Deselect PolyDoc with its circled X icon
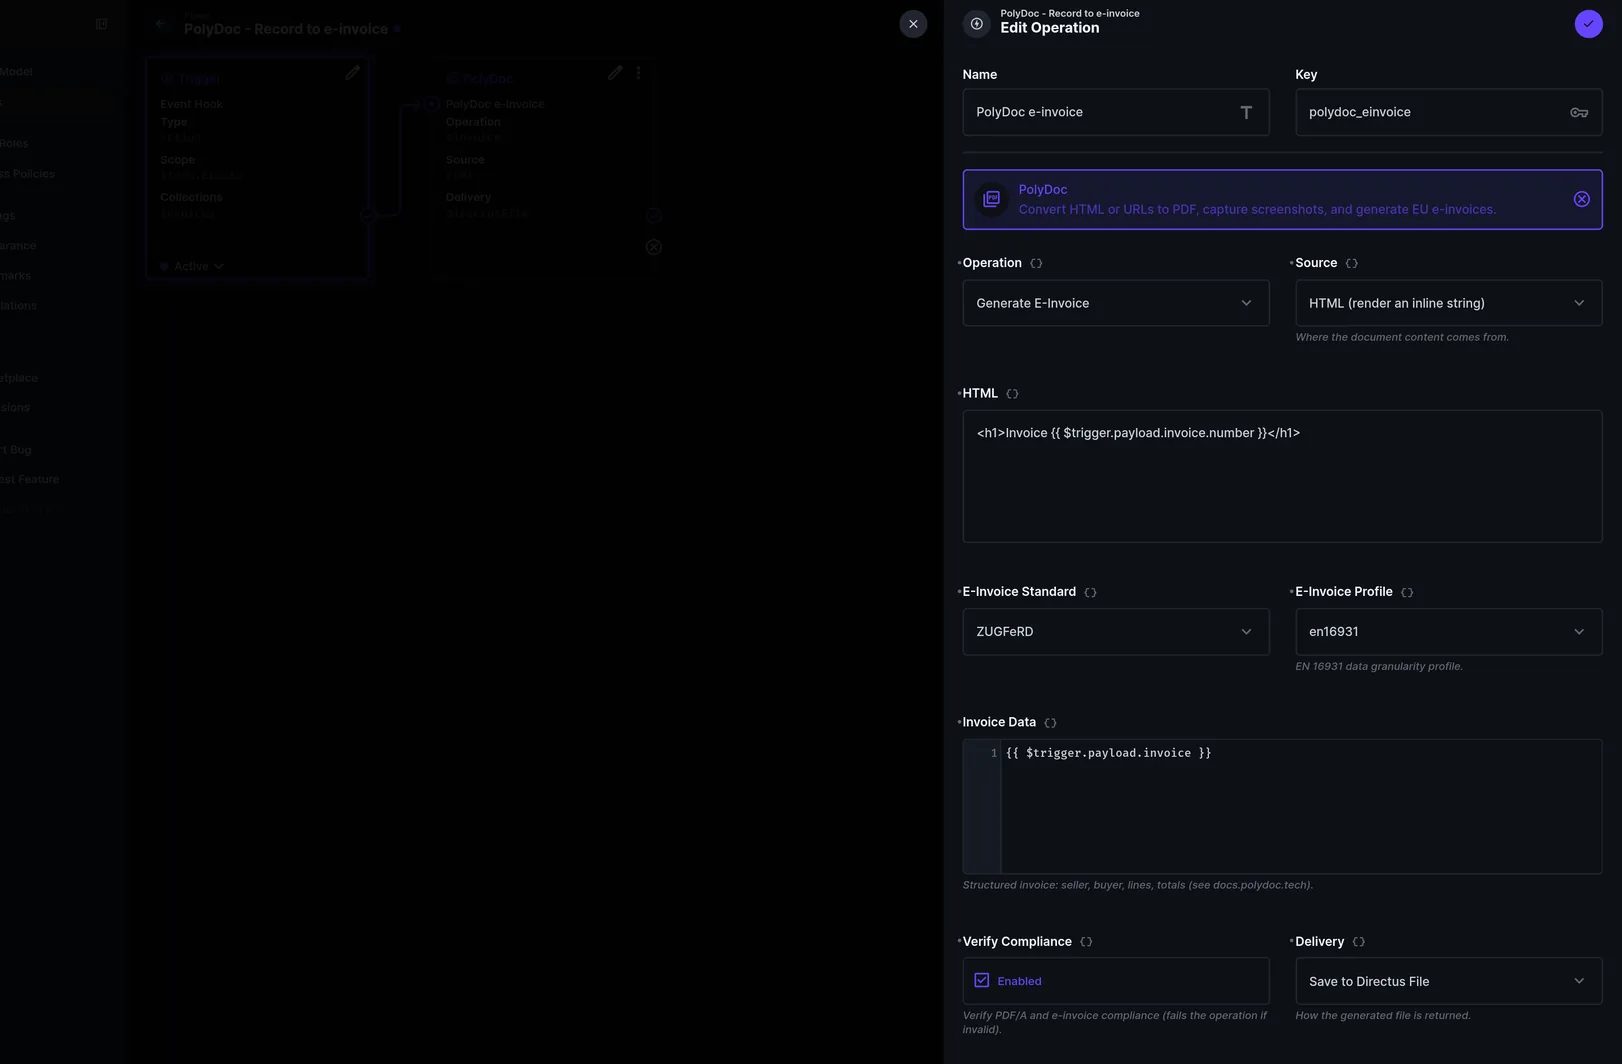The height and width of the screenshot is (1064, 1622). pyautogui.click(x=1581, y=199)
